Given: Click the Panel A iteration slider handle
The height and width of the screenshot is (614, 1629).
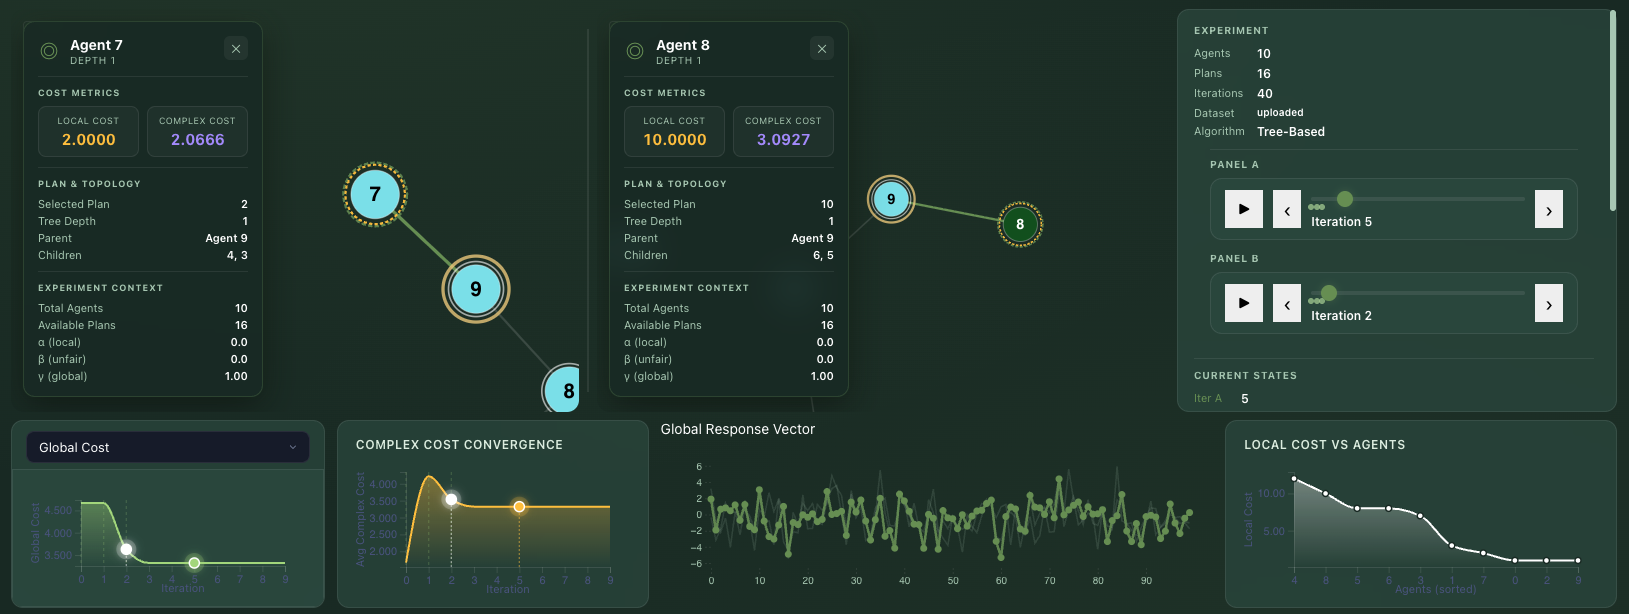Looking at the screenshot, I should click(x=1345, y=199).
